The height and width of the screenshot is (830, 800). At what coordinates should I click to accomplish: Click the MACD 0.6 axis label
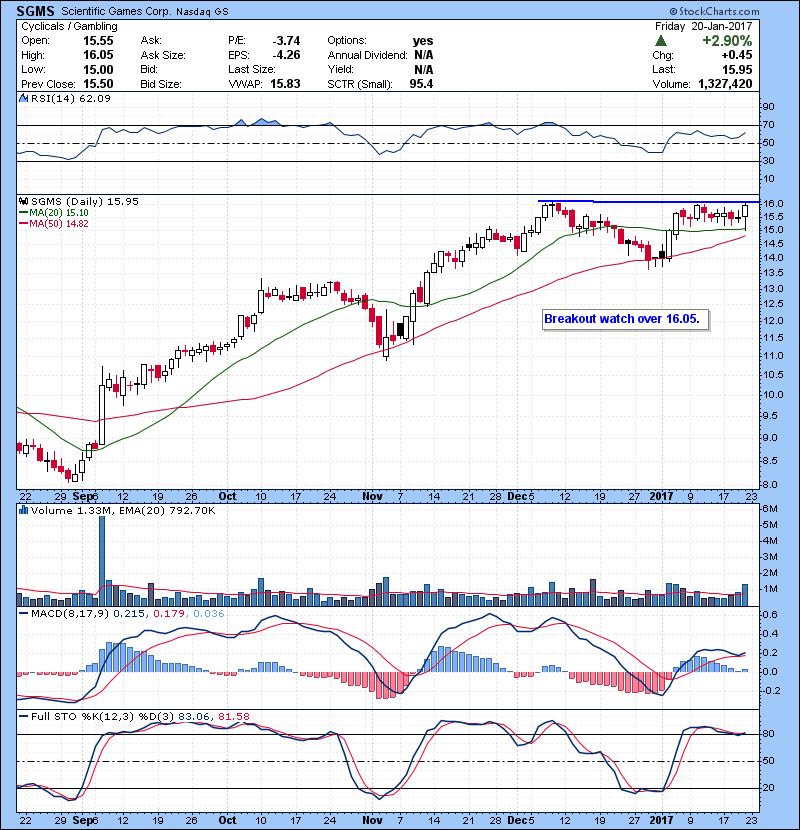(770, 615)
